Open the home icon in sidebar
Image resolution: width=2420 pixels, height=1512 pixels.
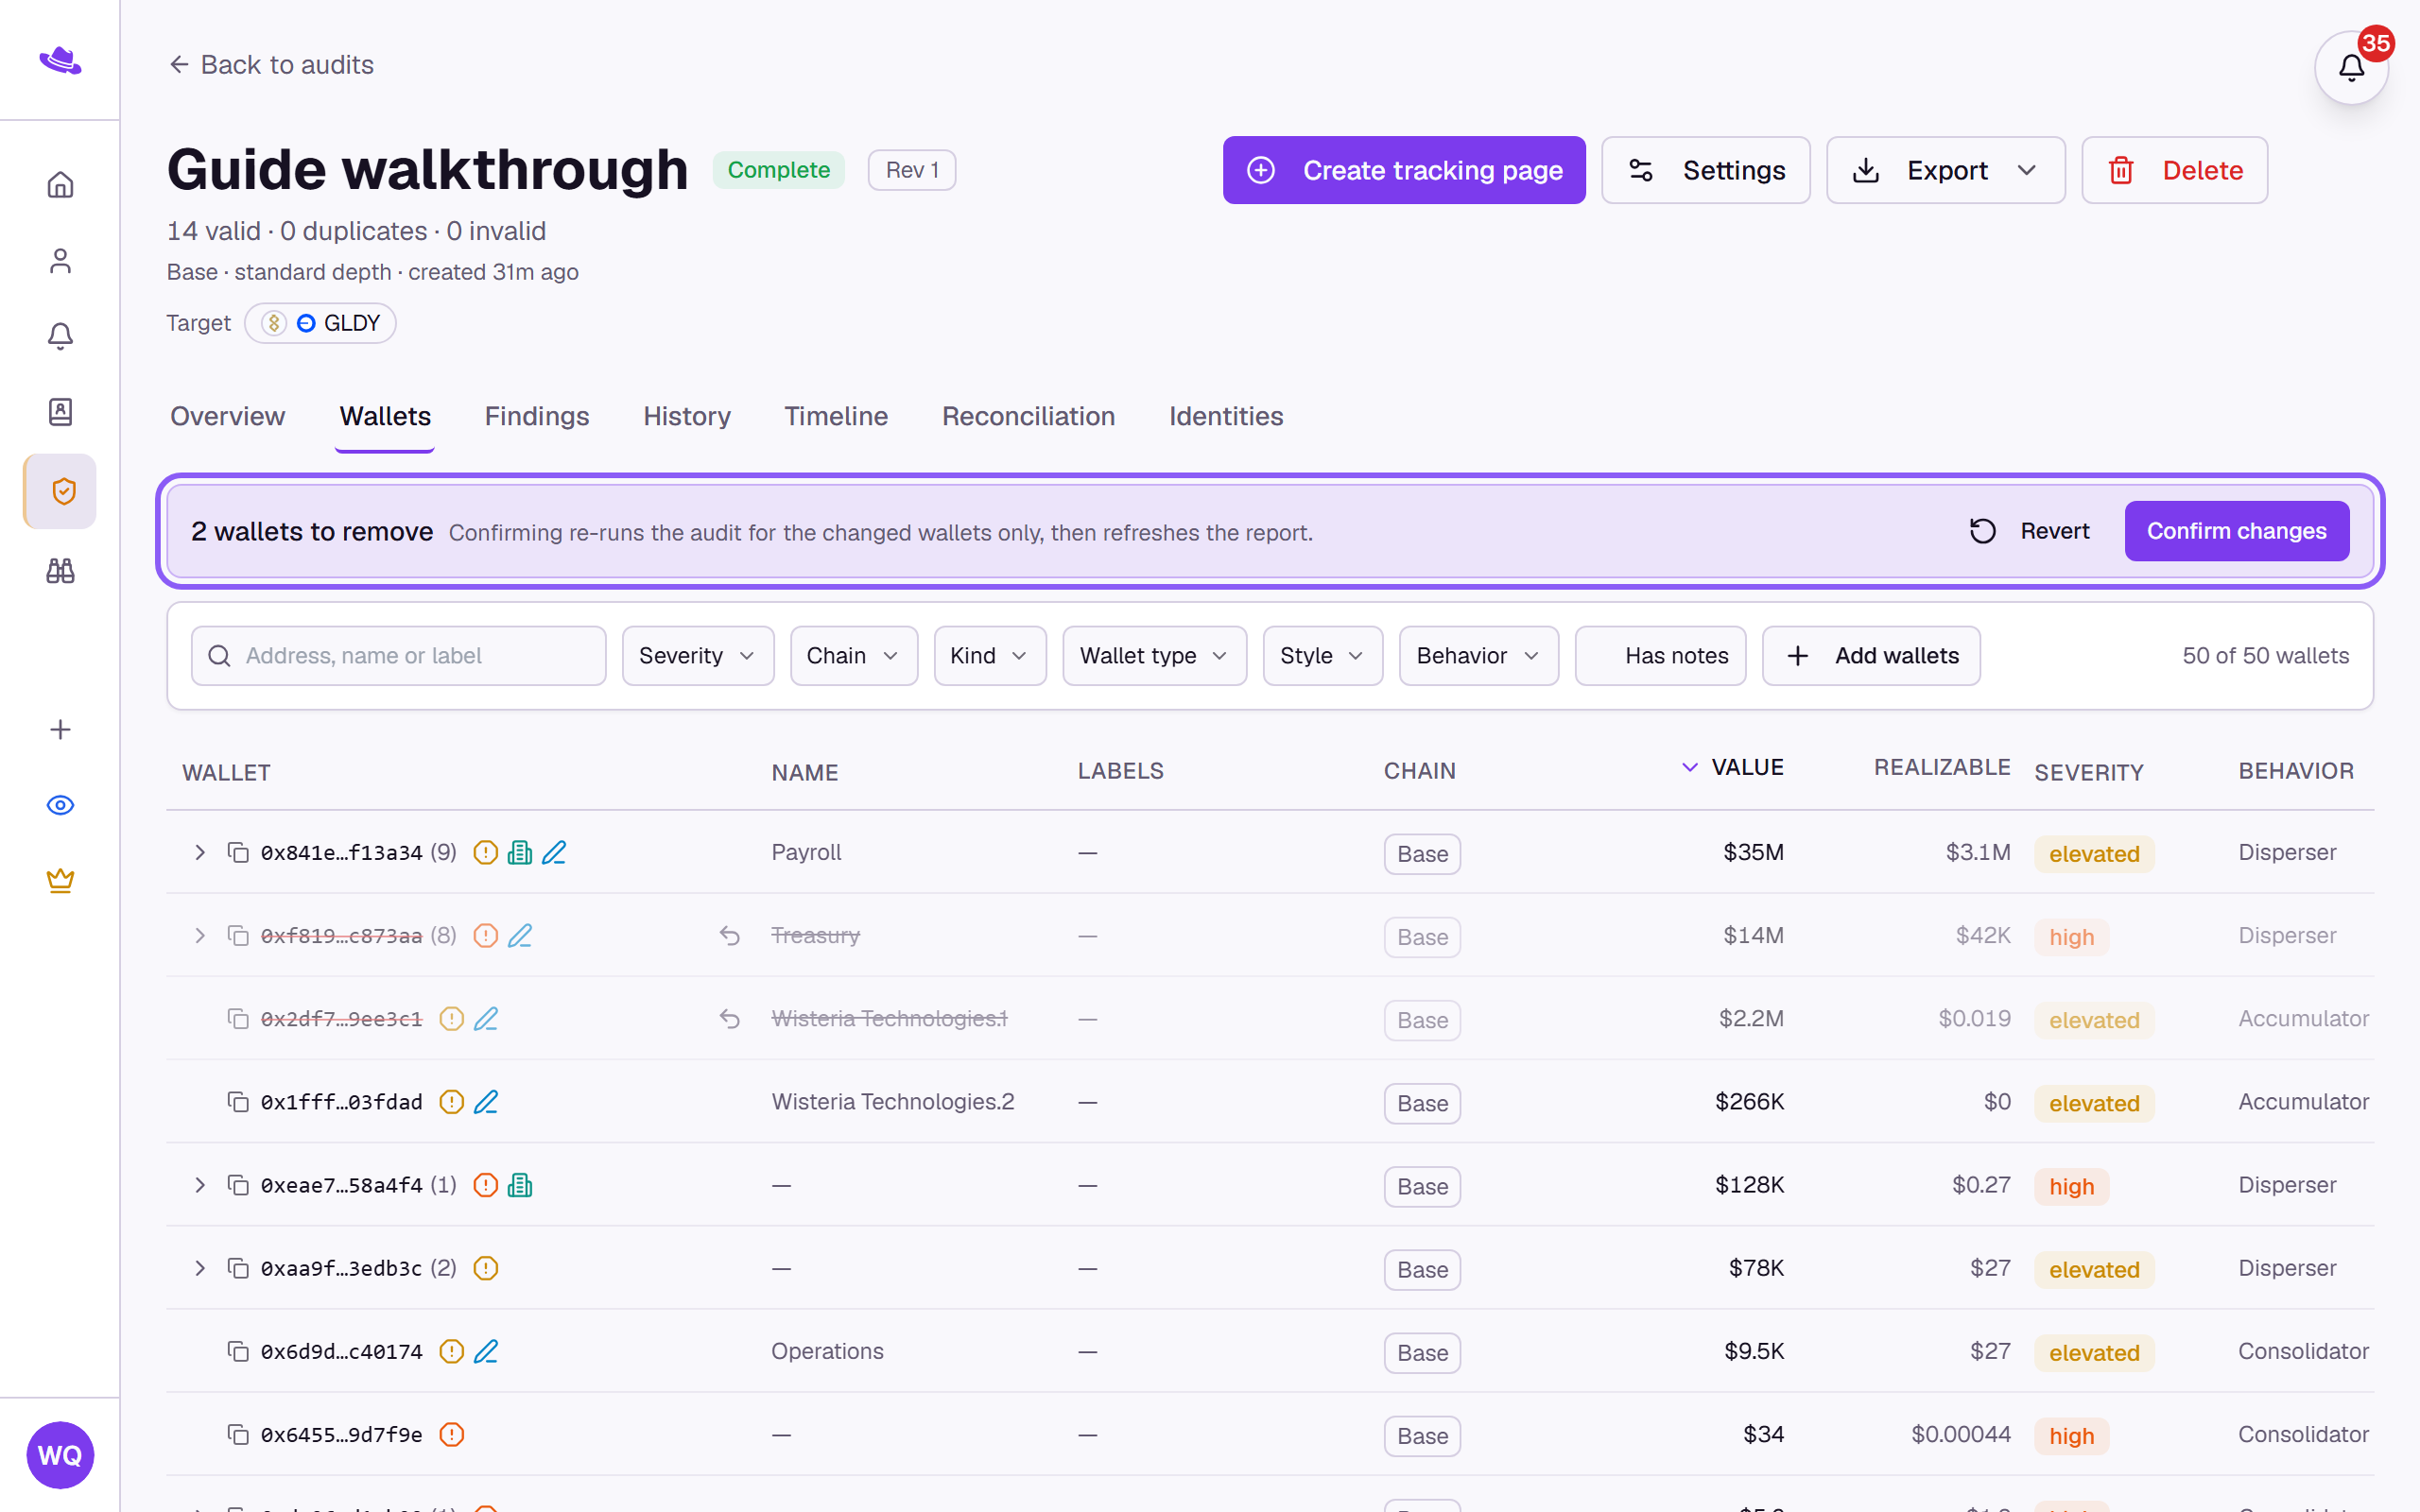60,185
